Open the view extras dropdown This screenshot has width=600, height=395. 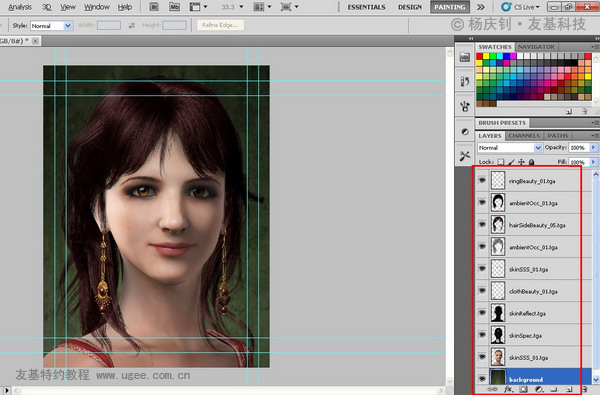point(199,7)
